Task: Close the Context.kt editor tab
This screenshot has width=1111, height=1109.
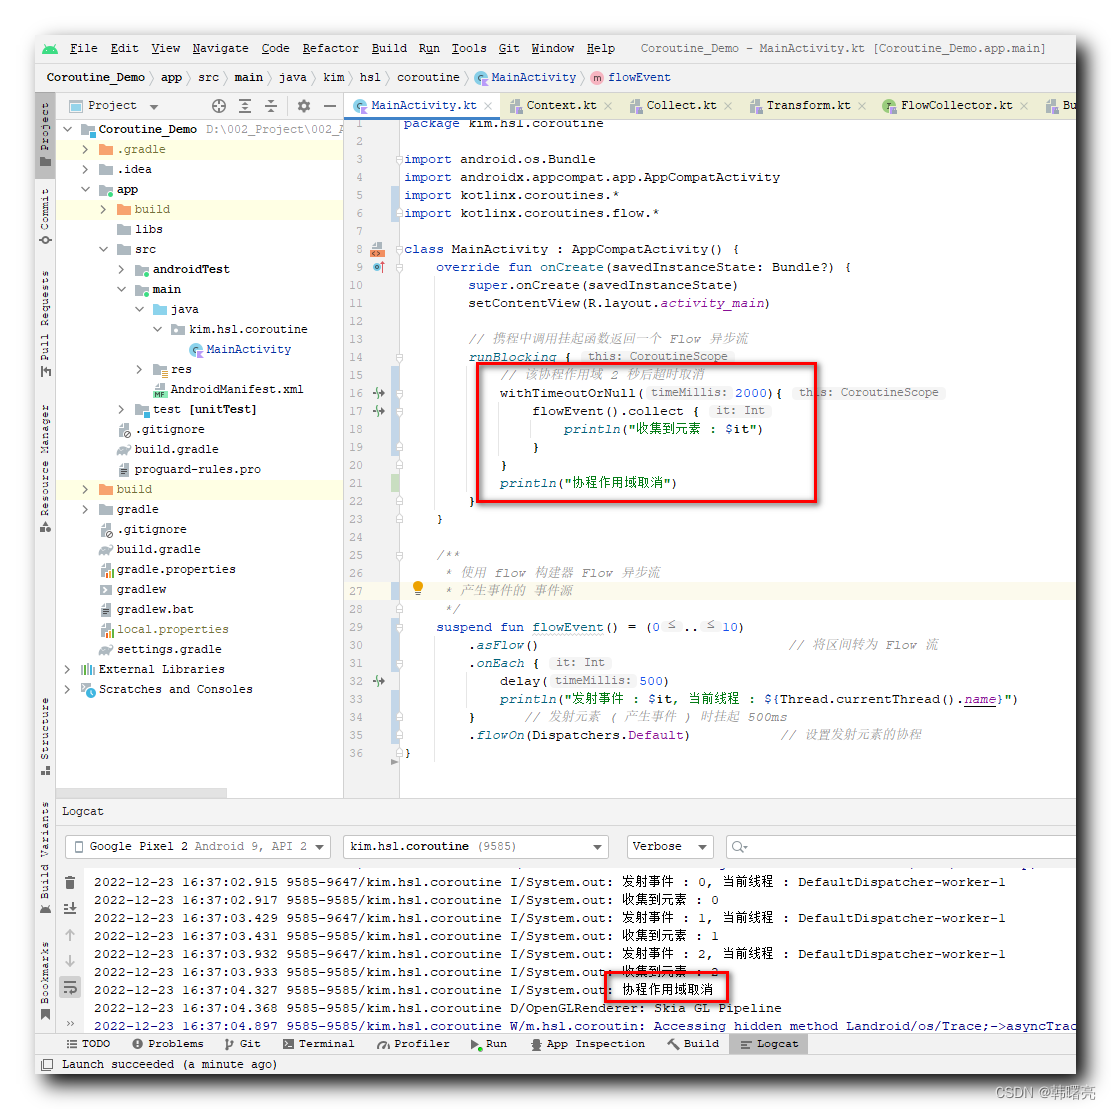Action: [608, 106]
